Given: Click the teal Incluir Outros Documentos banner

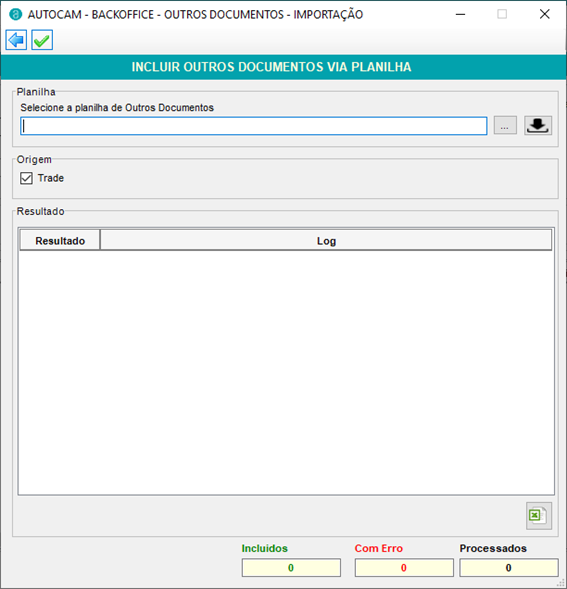Looking at the screenshot, I should click(283, 67).
